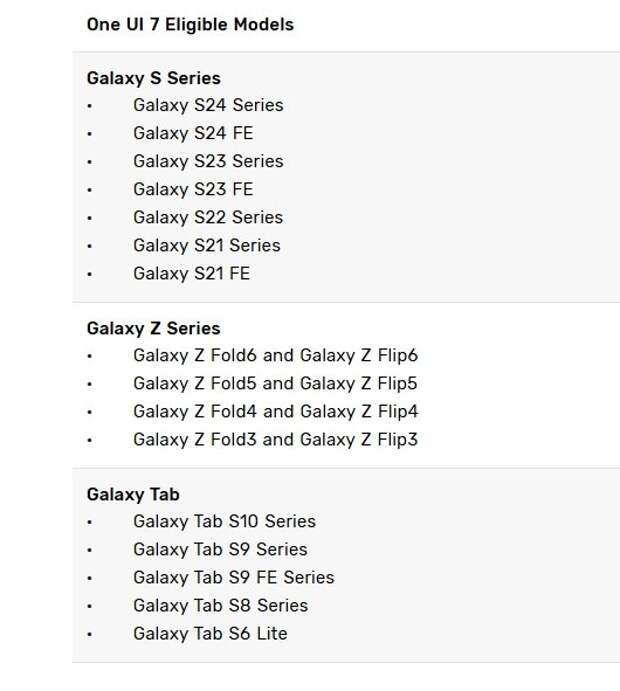The width and height of the screenshot is (620, 691).
Task: Choose the Galaxy Tab S6 Lite entry
Action: [x=211, y=634]
